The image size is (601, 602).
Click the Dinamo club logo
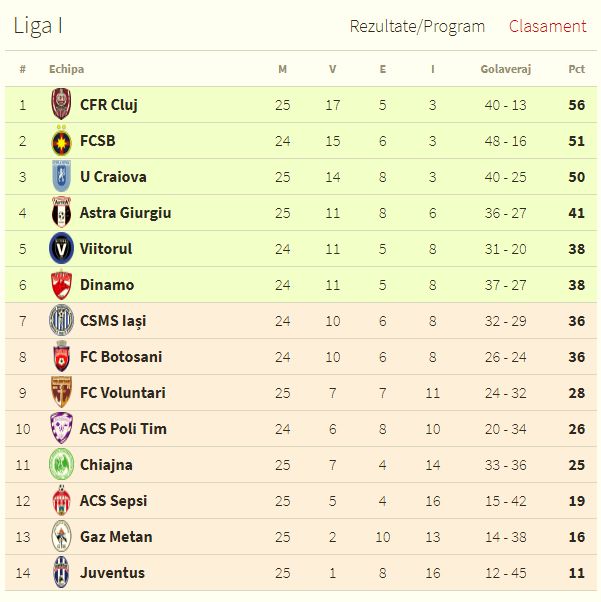click(61, 285)
